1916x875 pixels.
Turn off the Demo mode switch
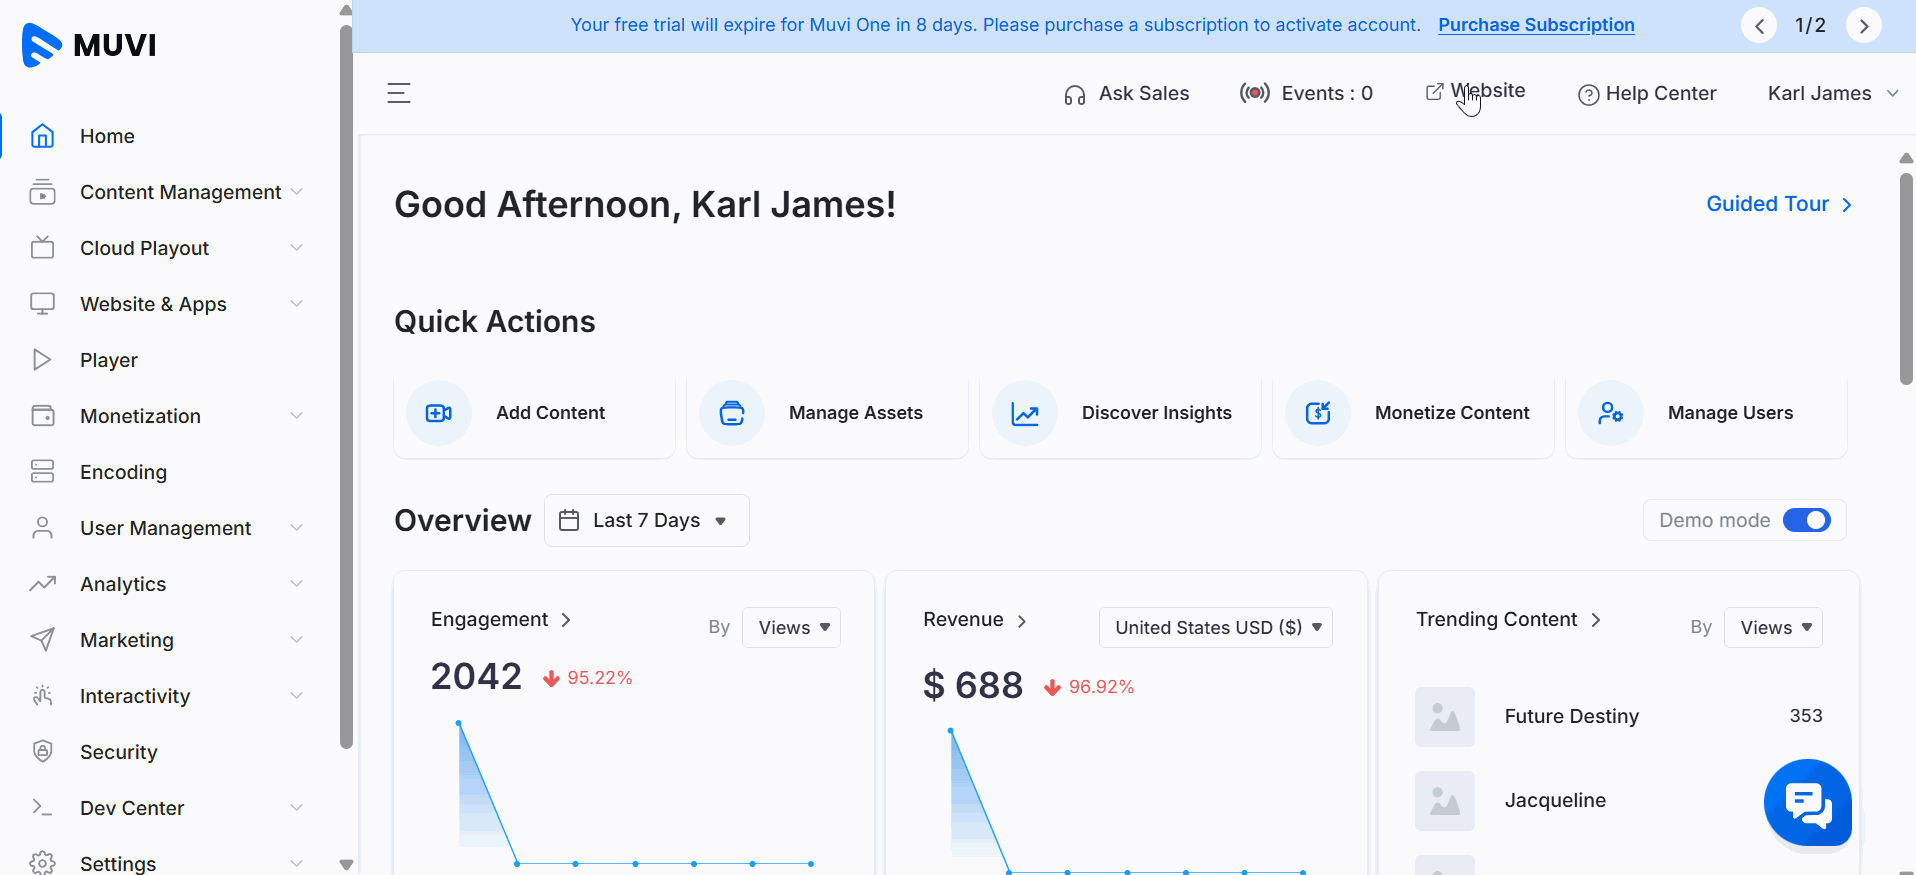click(x=1807, y=520)
